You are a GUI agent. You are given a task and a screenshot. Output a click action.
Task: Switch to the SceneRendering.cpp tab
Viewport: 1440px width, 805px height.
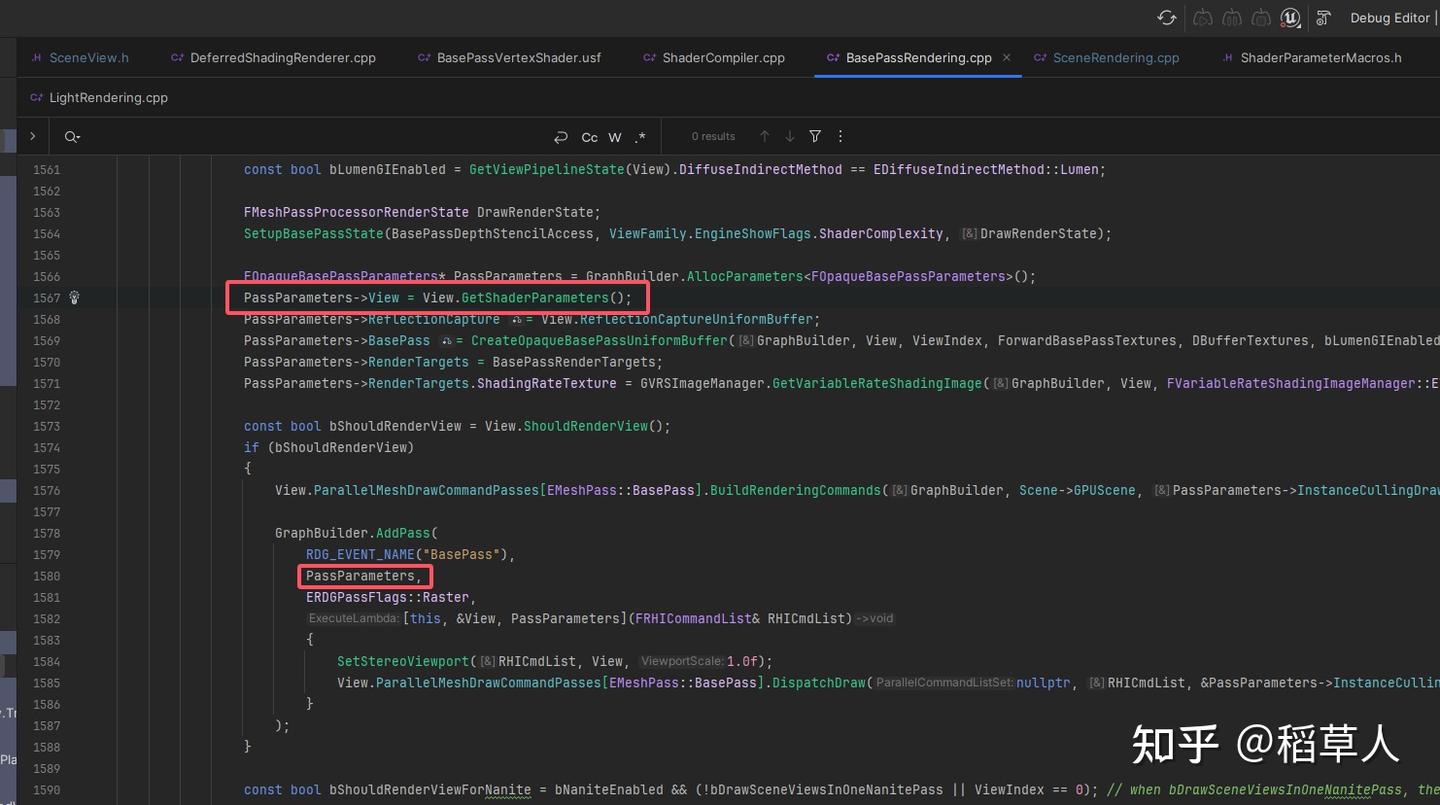[x=1116, y=57]
